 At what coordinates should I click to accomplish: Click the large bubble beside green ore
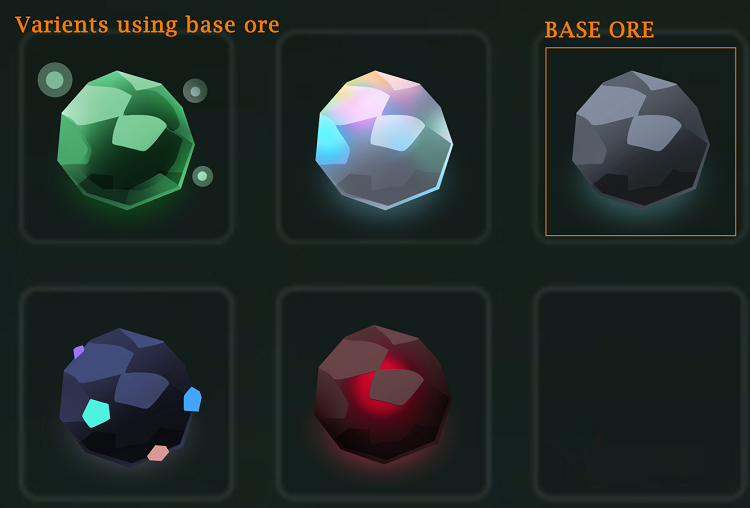coord(55,80)
